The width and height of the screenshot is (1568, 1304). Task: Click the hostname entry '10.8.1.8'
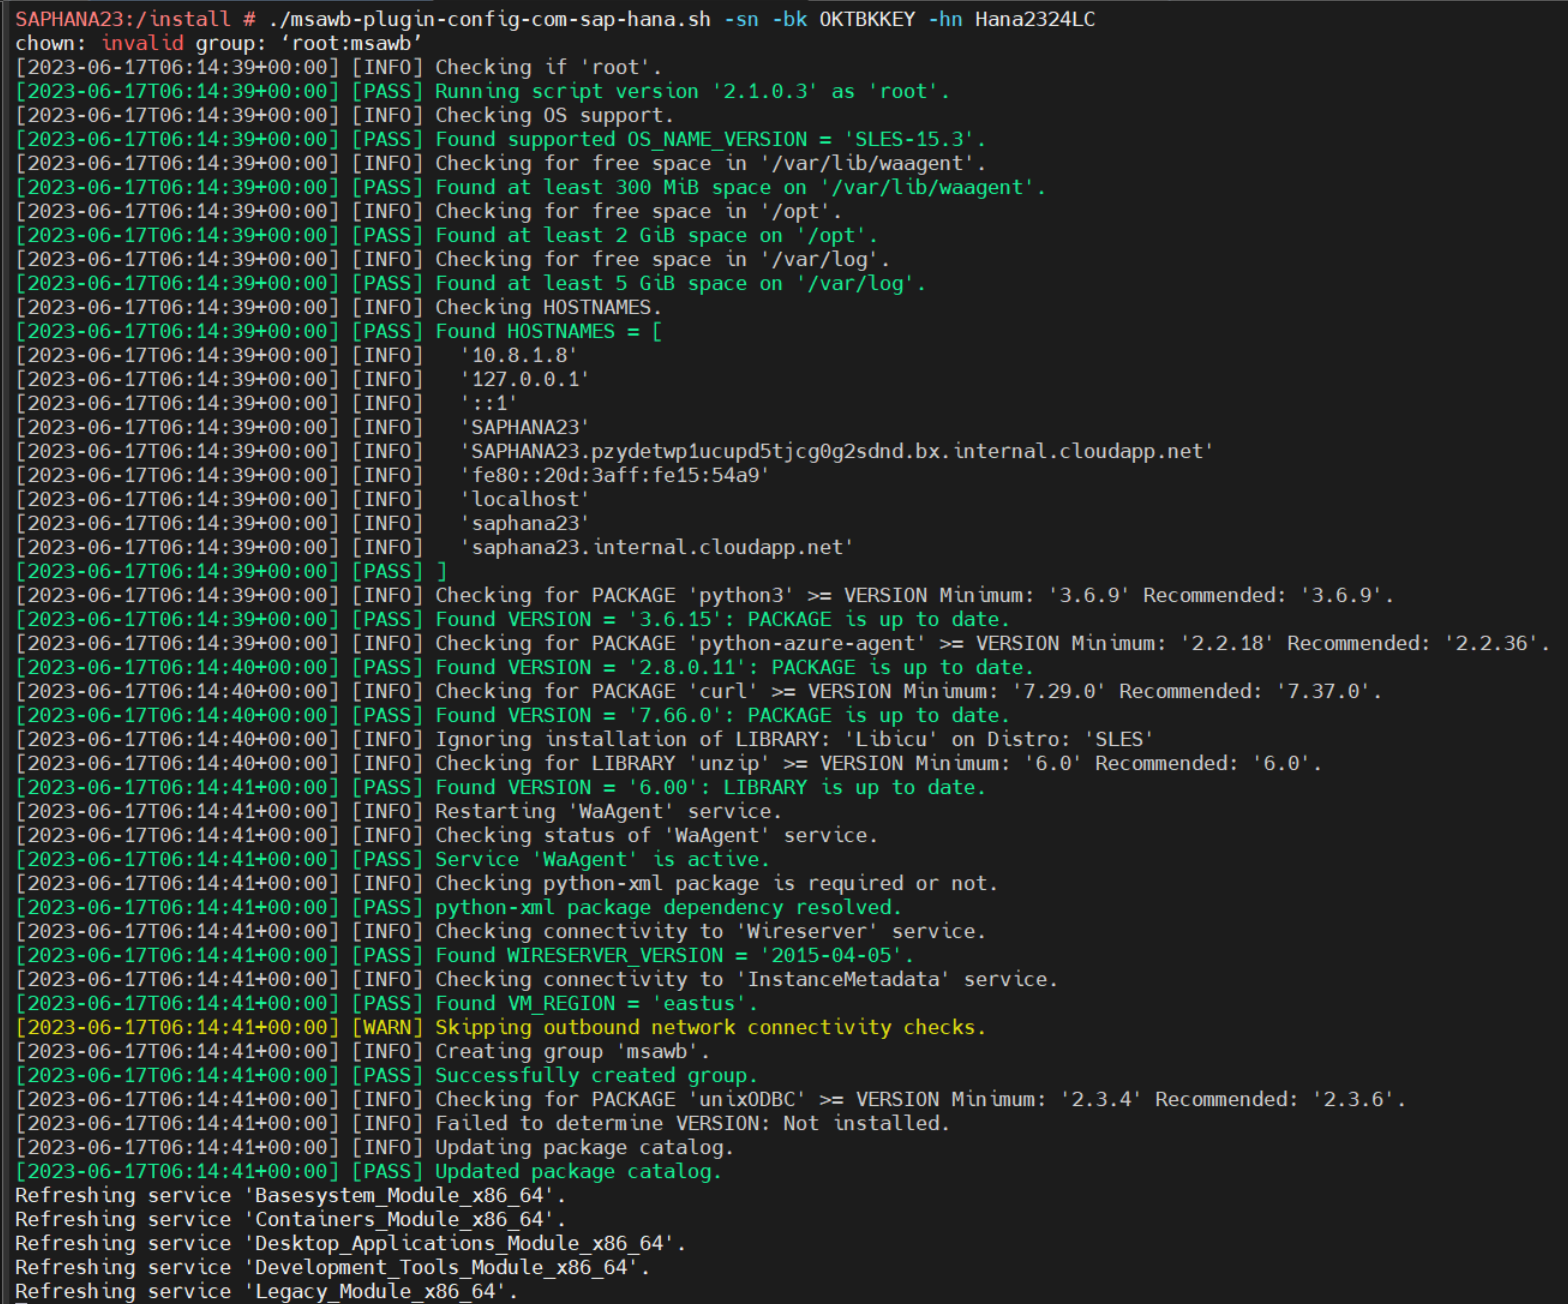click(519, 355)
